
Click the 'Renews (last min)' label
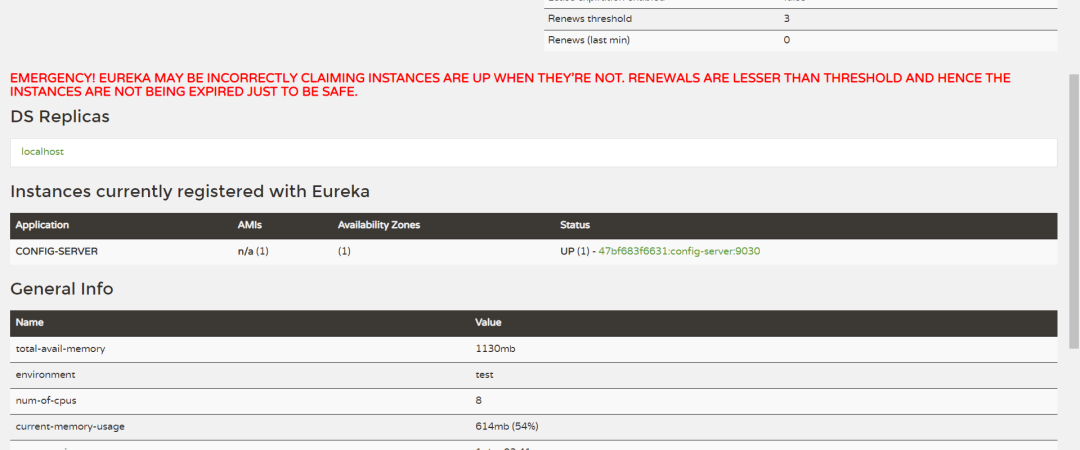coord(589,40)
